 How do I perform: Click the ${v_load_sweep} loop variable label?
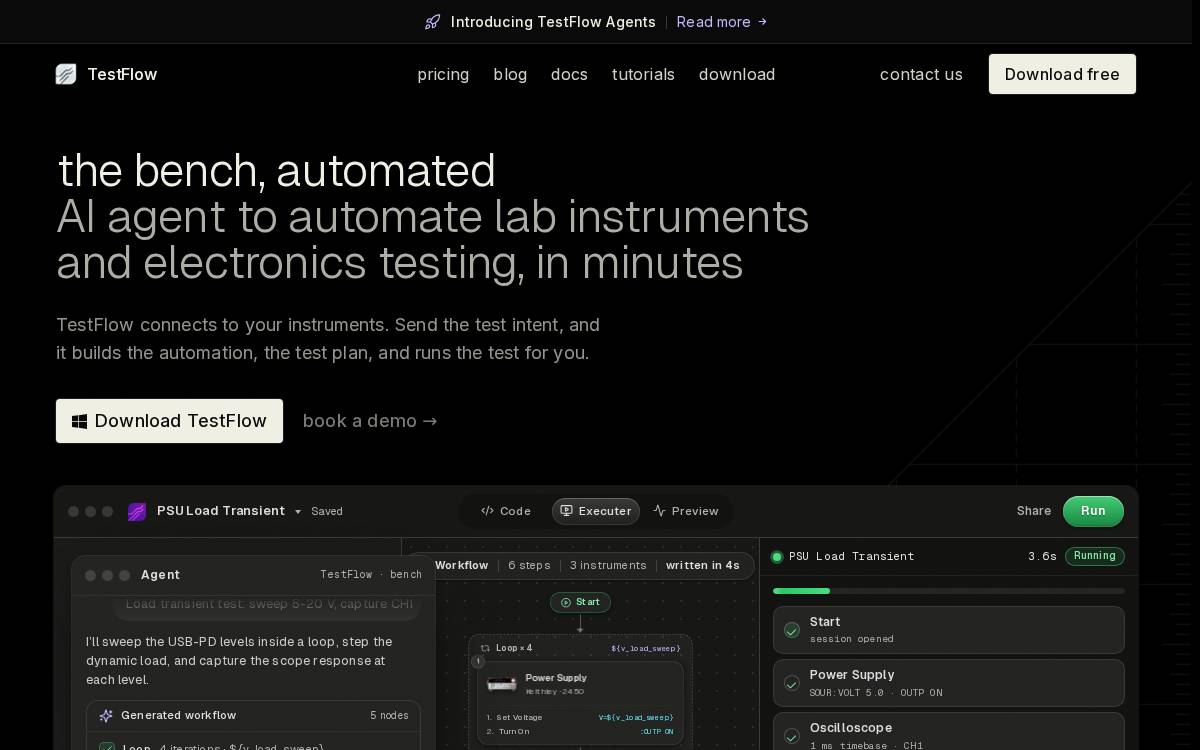point(645,648)
